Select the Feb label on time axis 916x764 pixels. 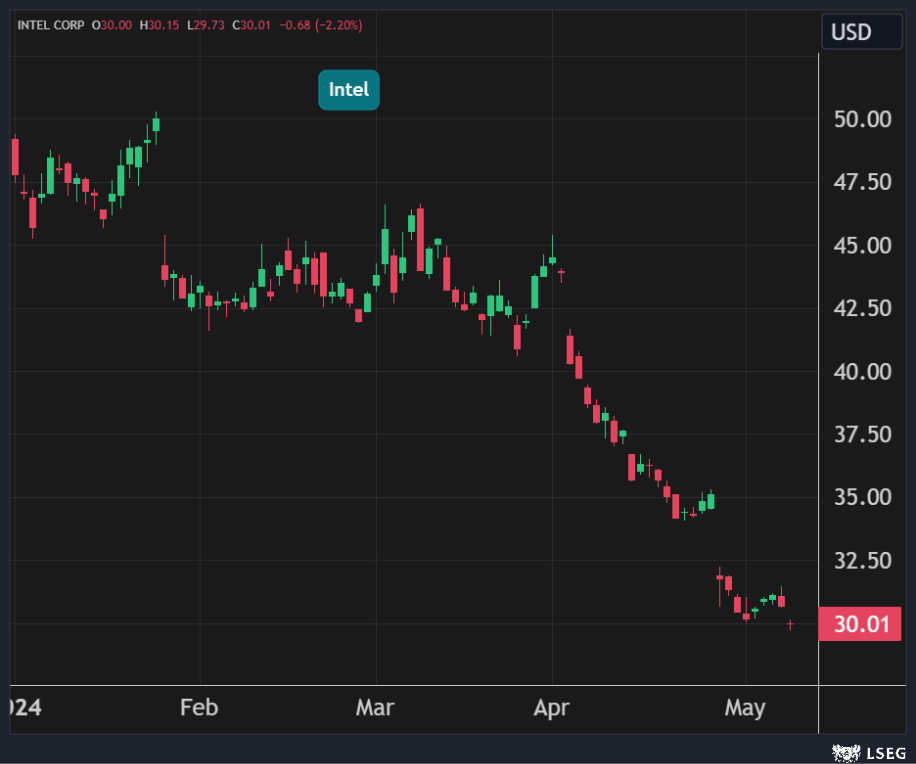199,708
